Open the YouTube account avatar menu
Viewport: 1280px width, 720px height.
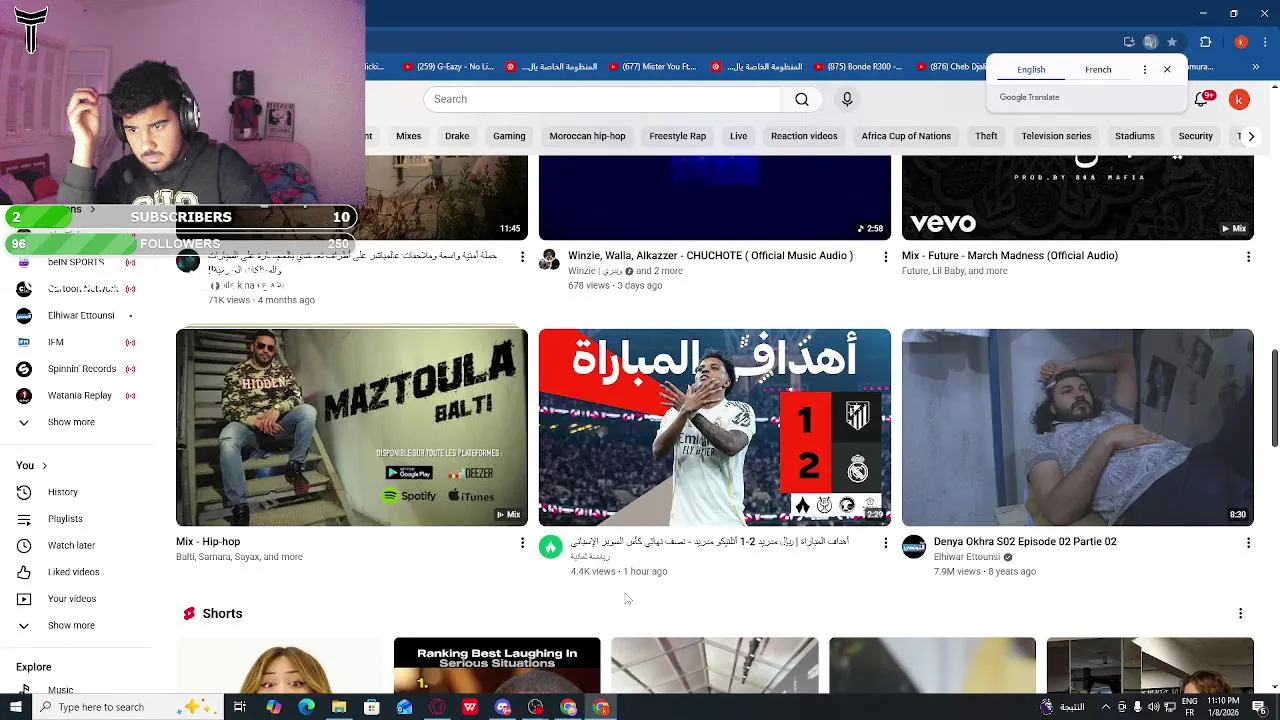[1239, 99]
